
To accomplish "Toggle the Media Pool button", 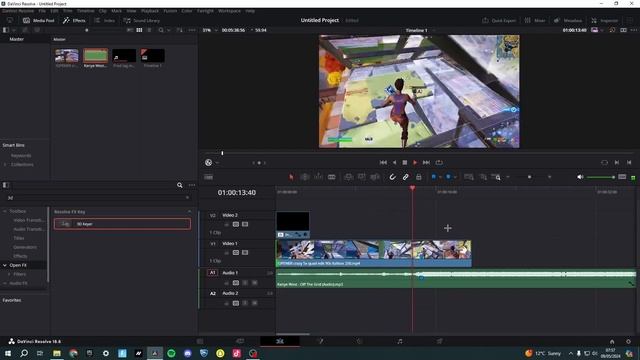I will 39,20.
